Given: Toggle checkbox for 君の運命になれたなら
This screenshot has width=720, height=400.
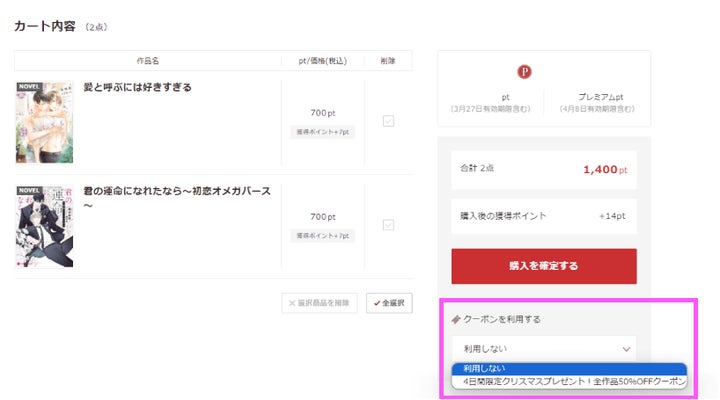Looking at the screenshot, I should [x=388, y=225].
